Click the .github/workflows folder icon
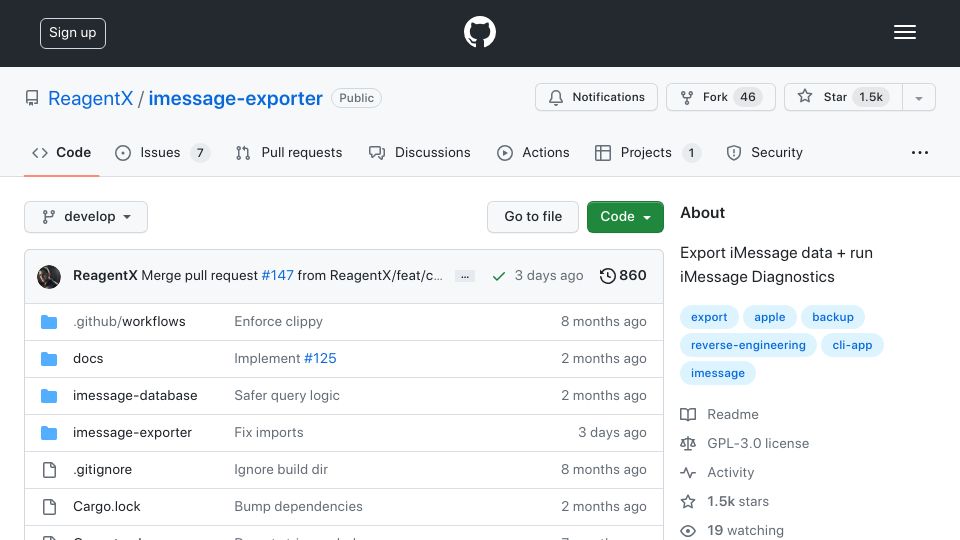This screenshot has width=960, height=540. 49,321
